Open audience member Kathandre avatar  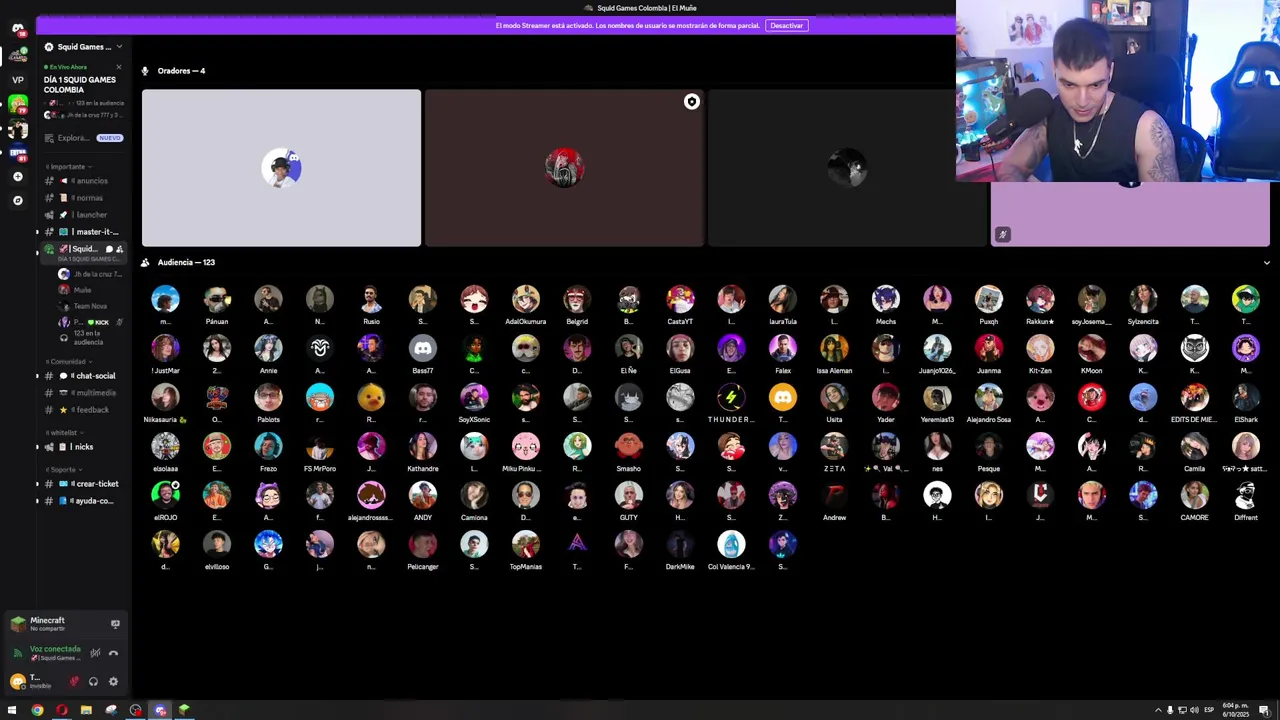click(423, 447)
